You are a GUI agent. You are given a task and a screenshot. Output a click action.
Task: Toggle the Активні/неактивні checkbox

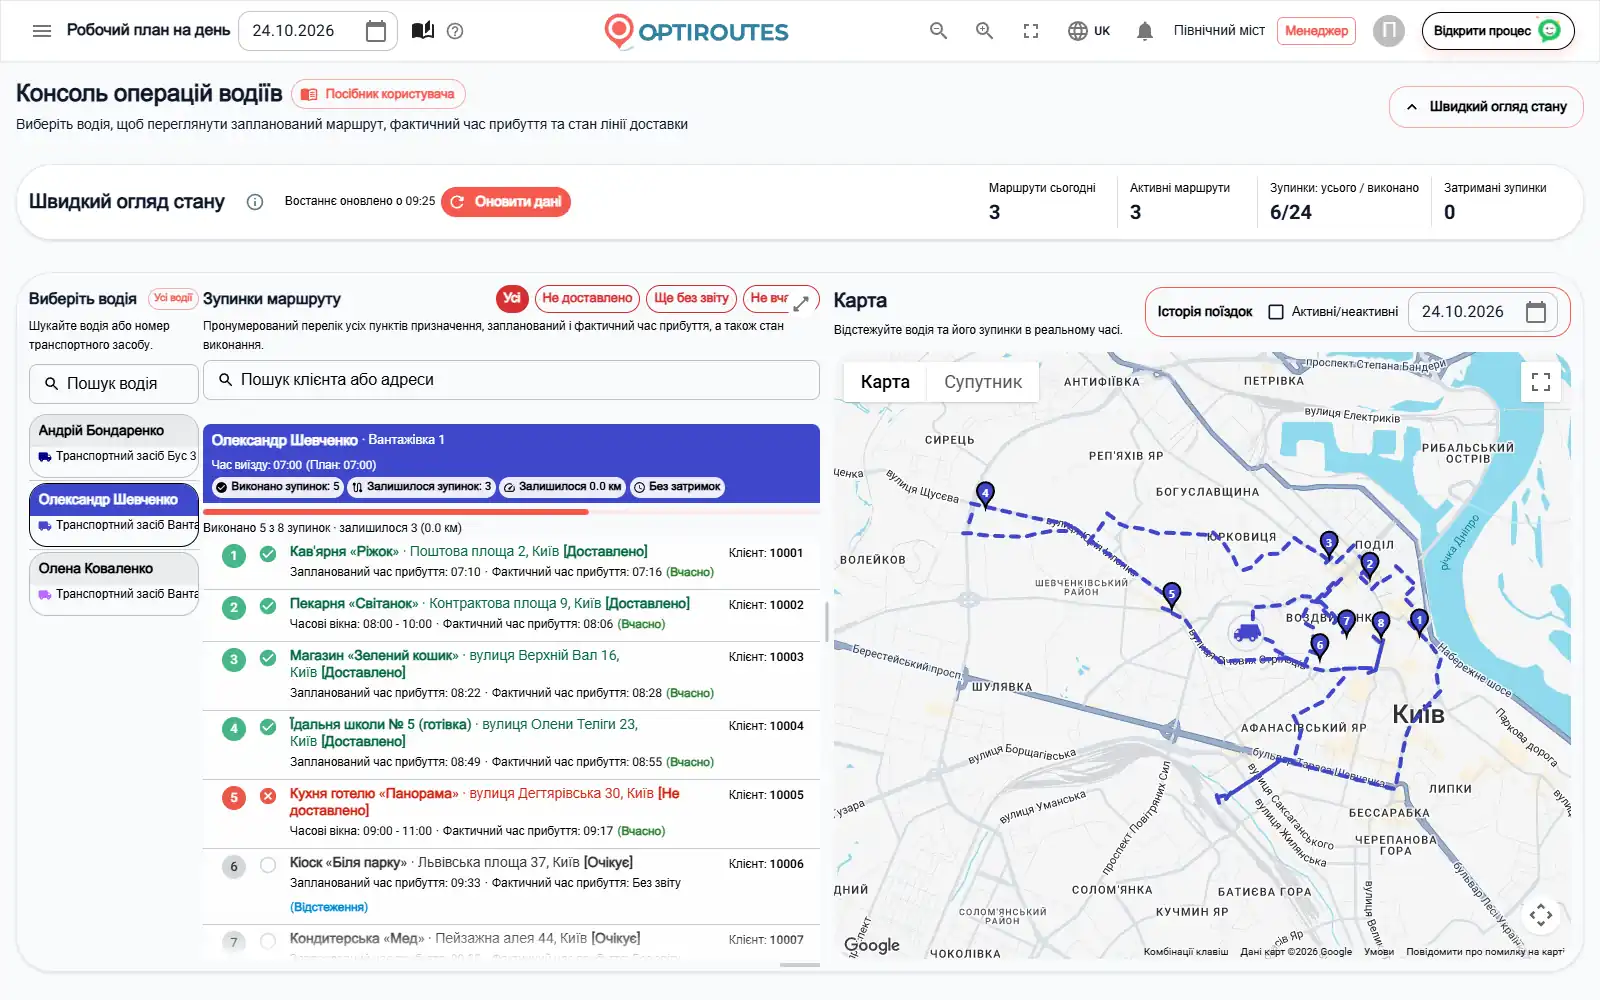click(x=1276, y=312)
